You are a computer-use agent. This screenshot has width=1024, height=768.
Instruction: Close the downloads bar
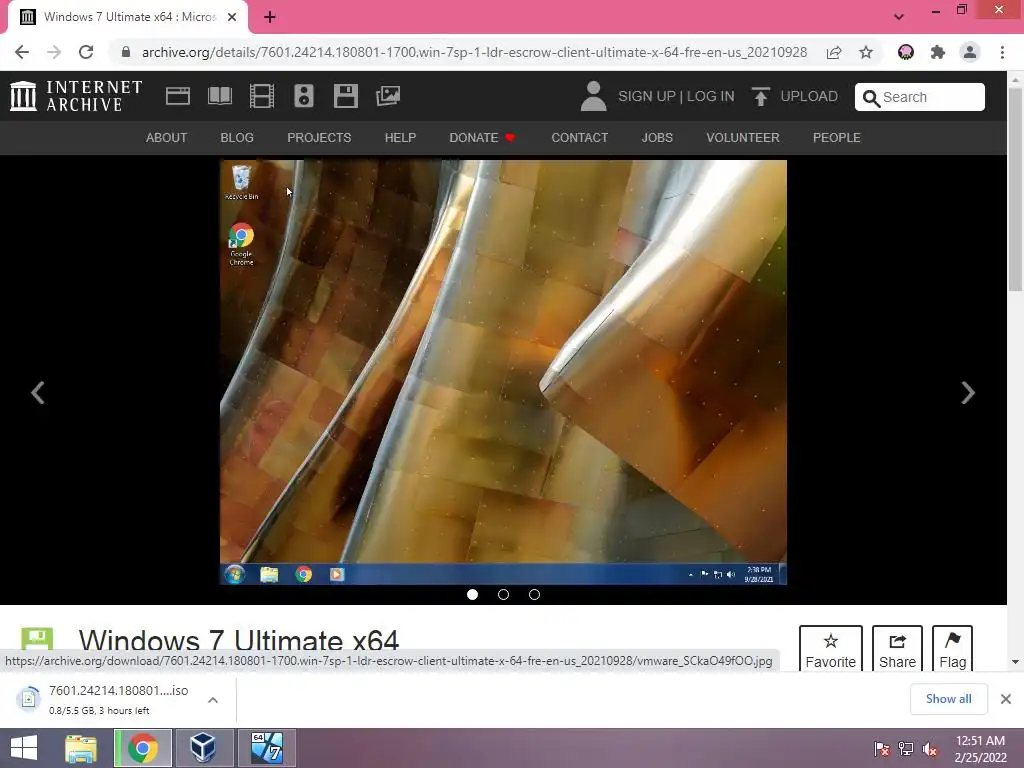click(x=1006, y=699)
